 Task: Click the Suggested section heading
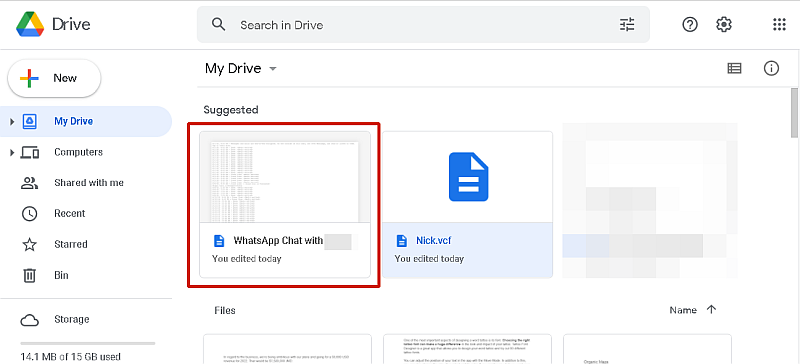tap(231, 110)
